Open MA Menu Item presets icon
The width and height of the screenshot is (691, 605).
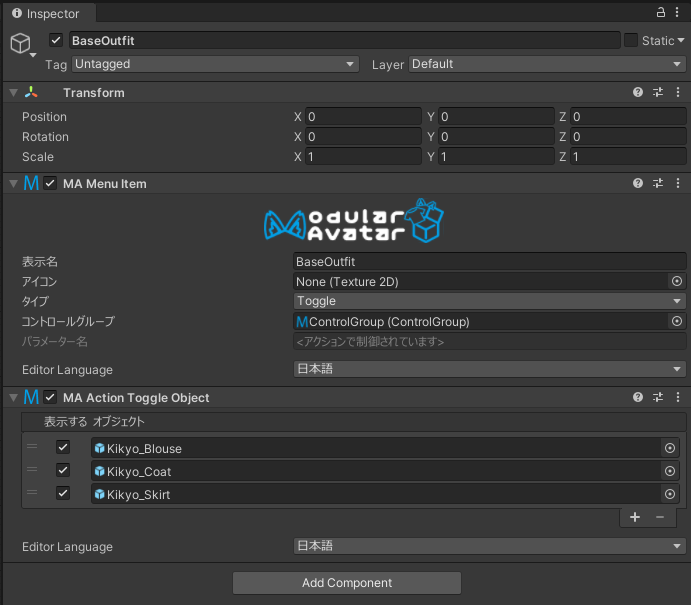[658, 183]
